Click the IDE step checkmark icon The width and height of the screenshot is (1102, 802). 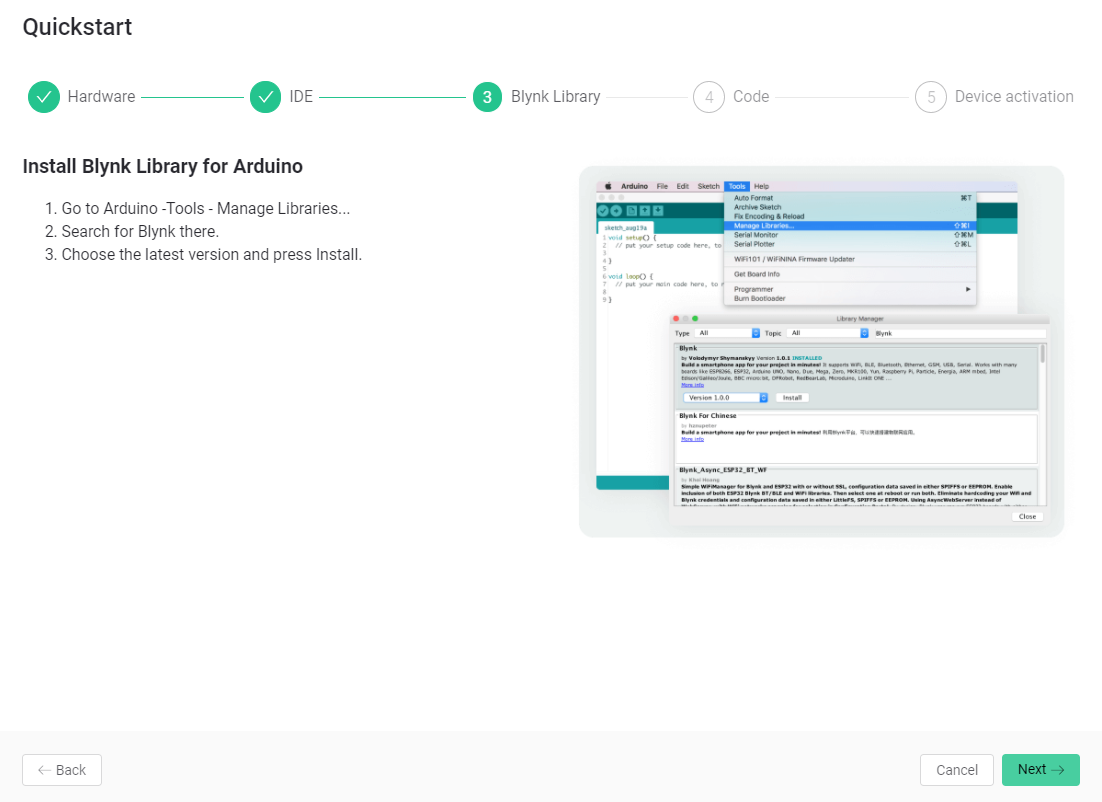tap(266, 97)
